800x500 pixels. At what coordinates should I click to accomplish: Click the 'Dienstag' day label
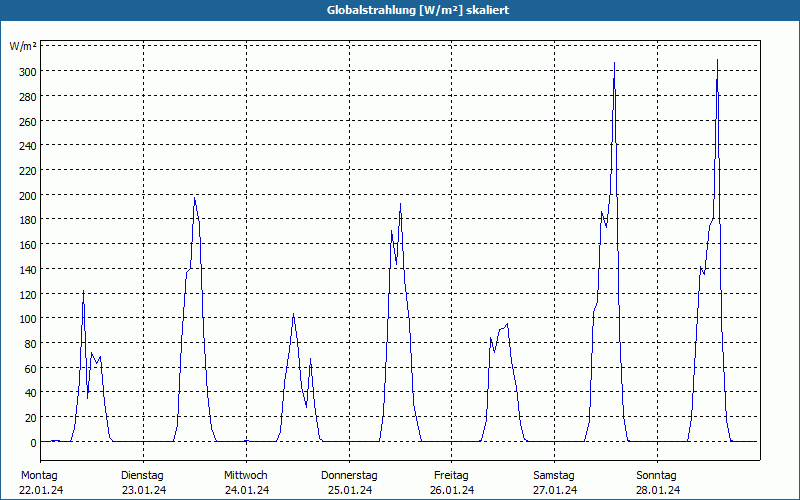click(142, 475)
